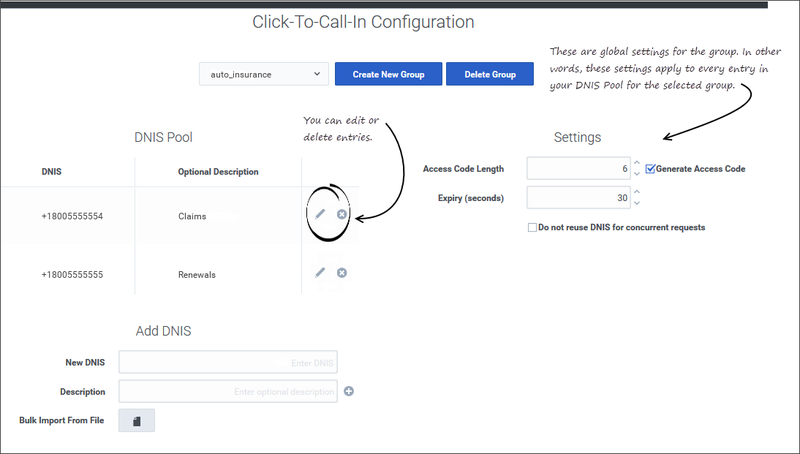Focus the Access Code Length field
The height and width of the screenshot is (454, 800).
(577, 169)
